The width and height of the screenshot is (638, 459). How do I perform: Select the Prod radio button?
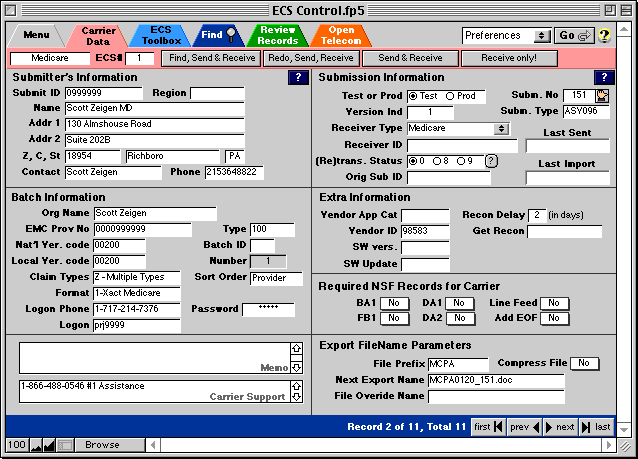coord(450,96)
